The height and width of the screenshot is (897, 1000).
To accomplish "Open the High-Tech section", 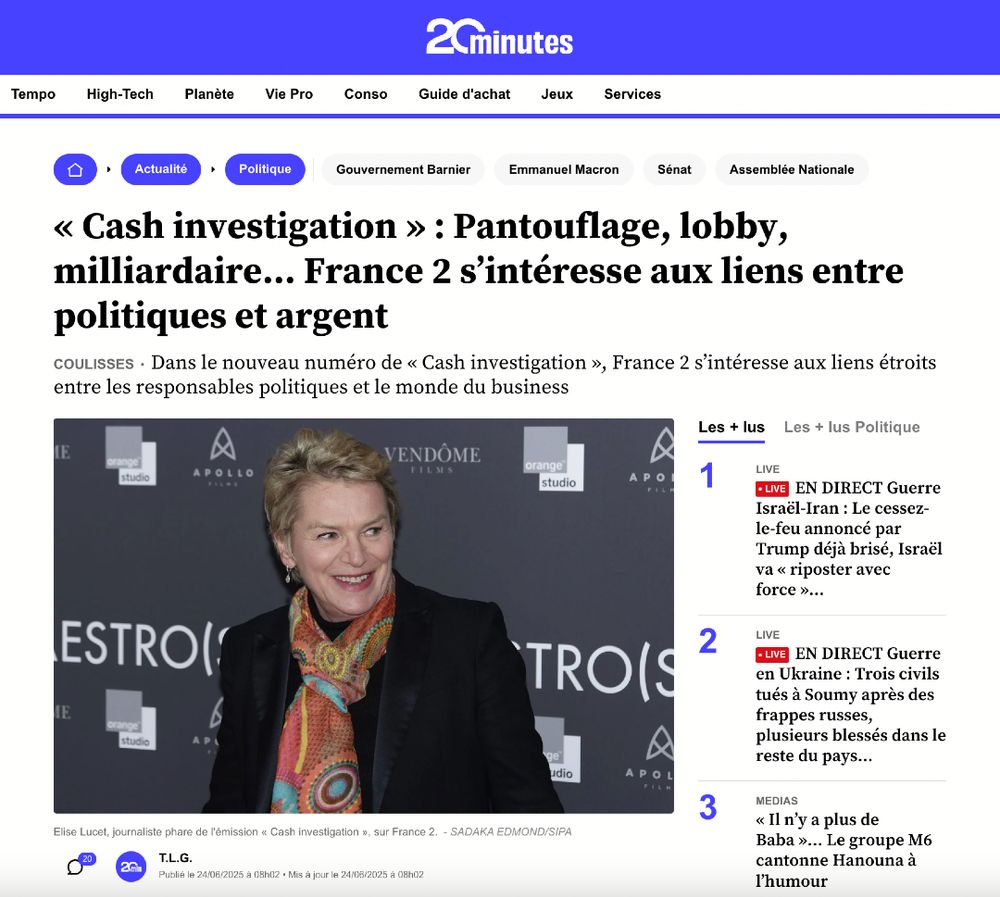I will point(120,94).
